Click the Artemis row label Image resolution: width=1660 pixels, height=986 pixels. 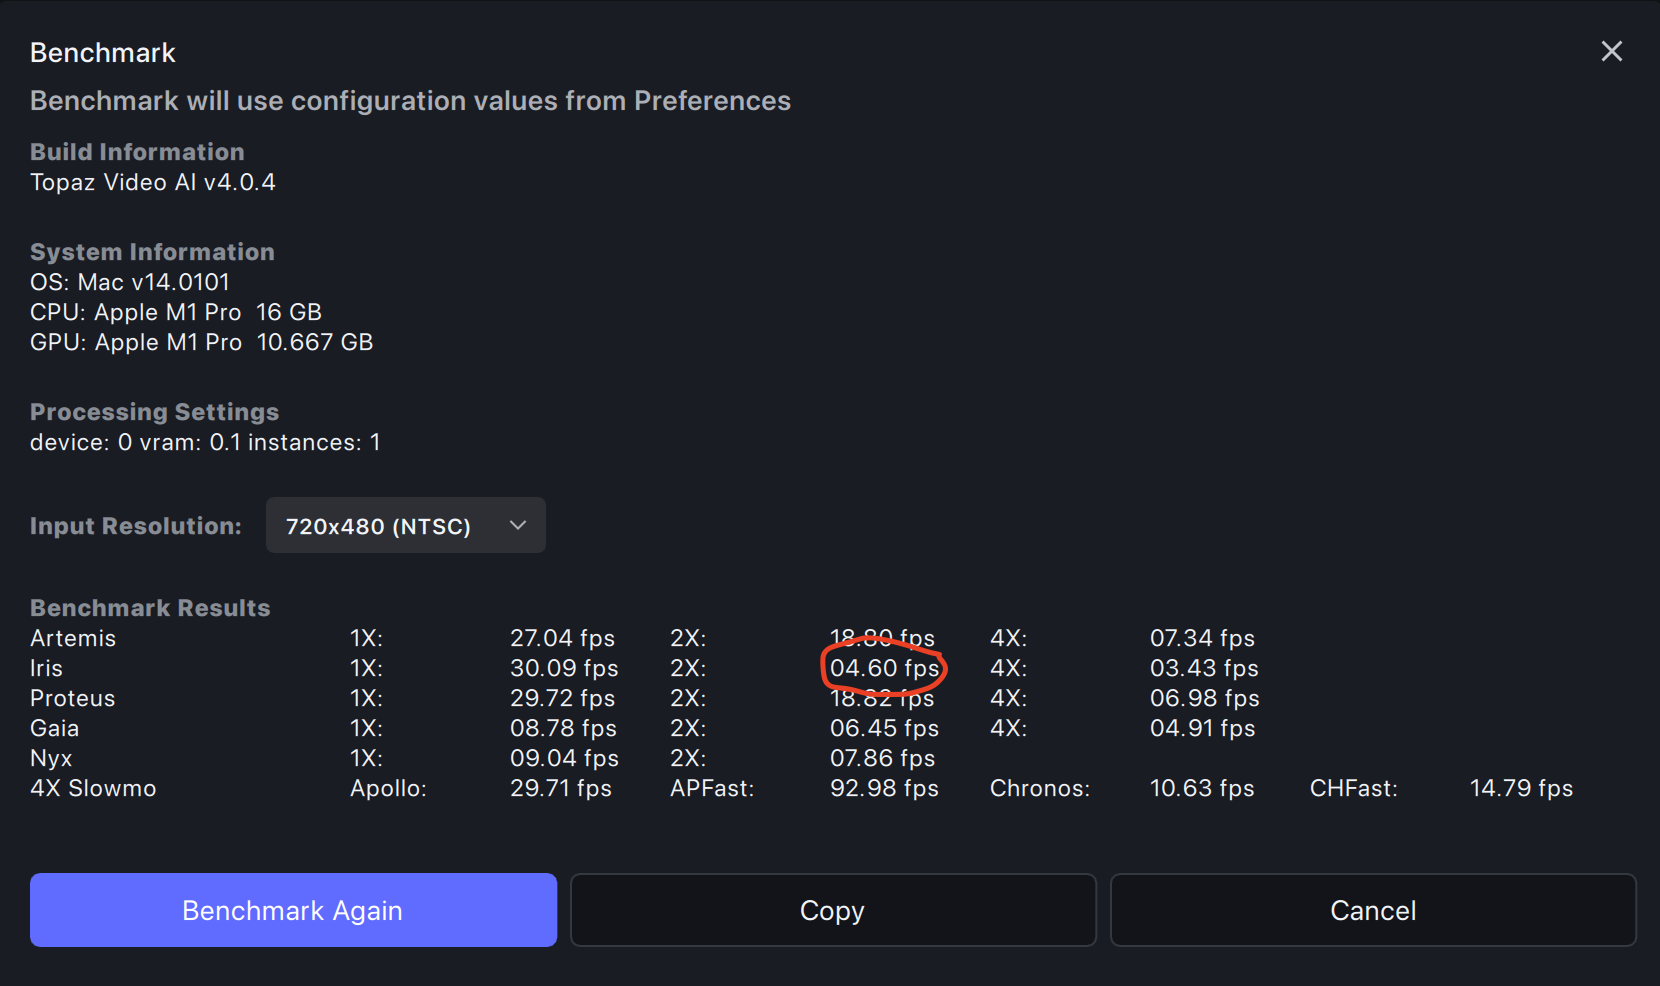[x=73, y=638]
